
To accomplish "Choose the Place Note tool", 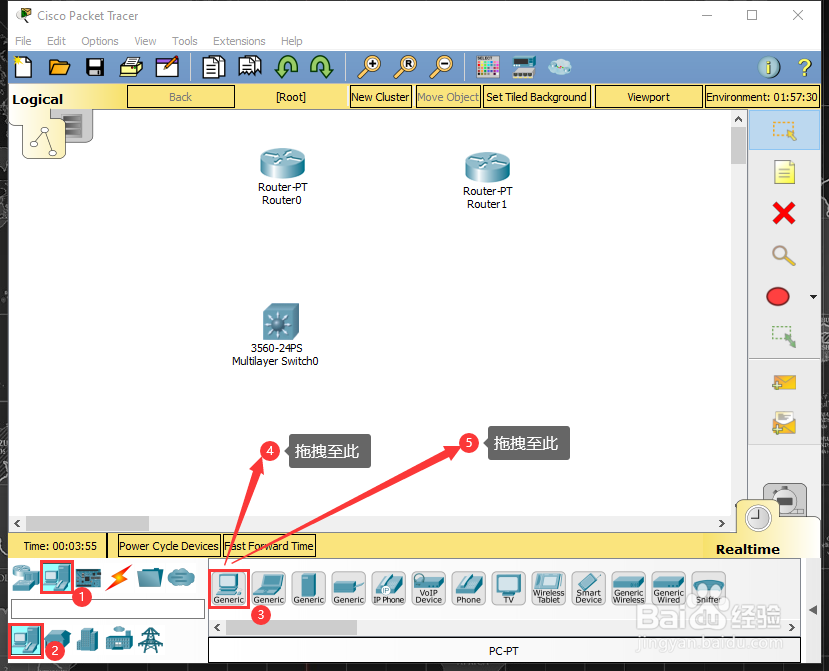I will [784, 172].
